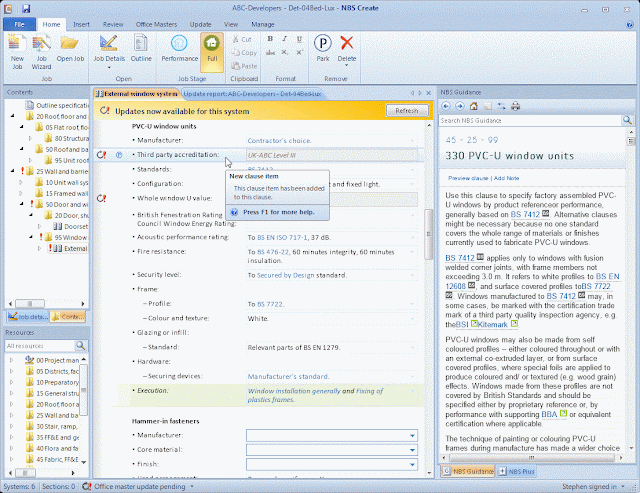
Task: Open the BS EN 12608 guidance link
Action: pos(532,281)
